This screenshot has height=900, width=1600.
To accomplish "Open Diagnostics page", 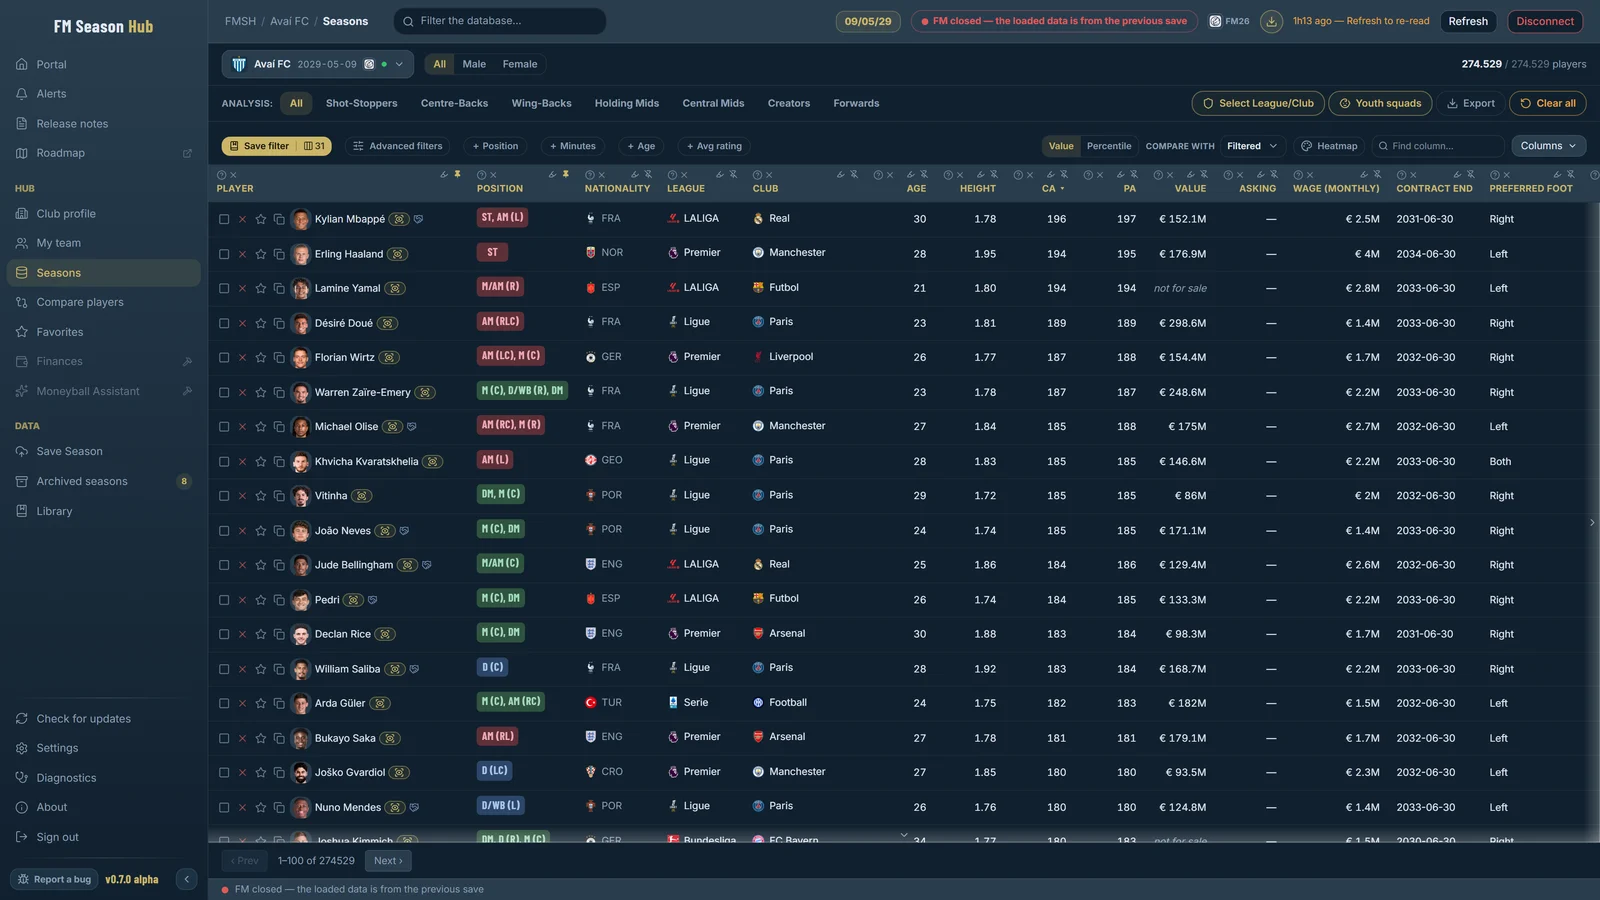I will click(104, 778).
